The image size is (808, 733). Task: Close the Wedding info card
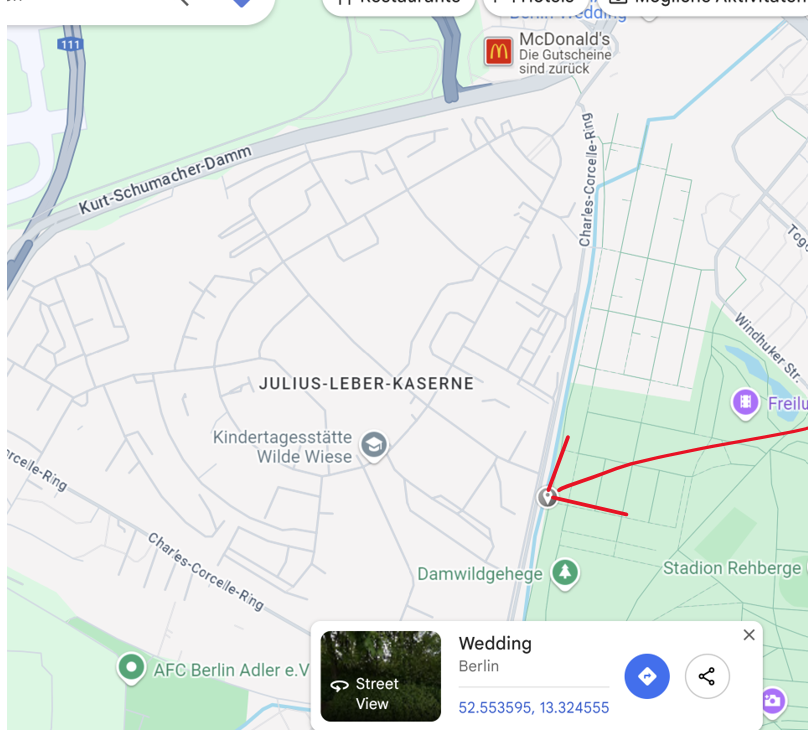point(749,635)
